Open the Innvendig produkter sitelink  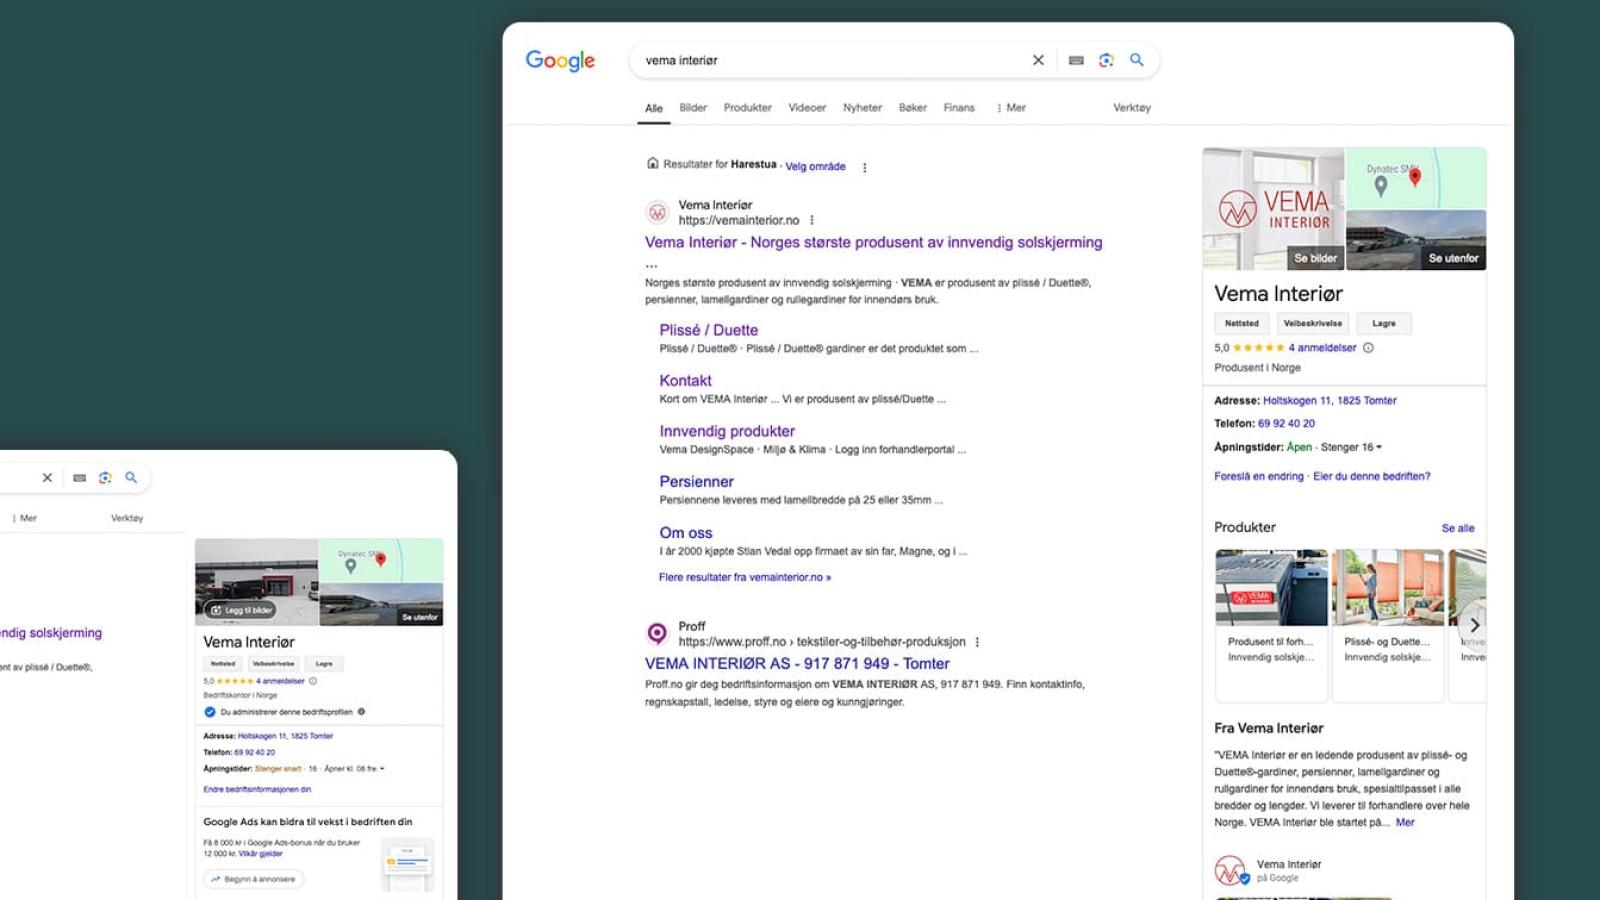click(x=727, y=431)
